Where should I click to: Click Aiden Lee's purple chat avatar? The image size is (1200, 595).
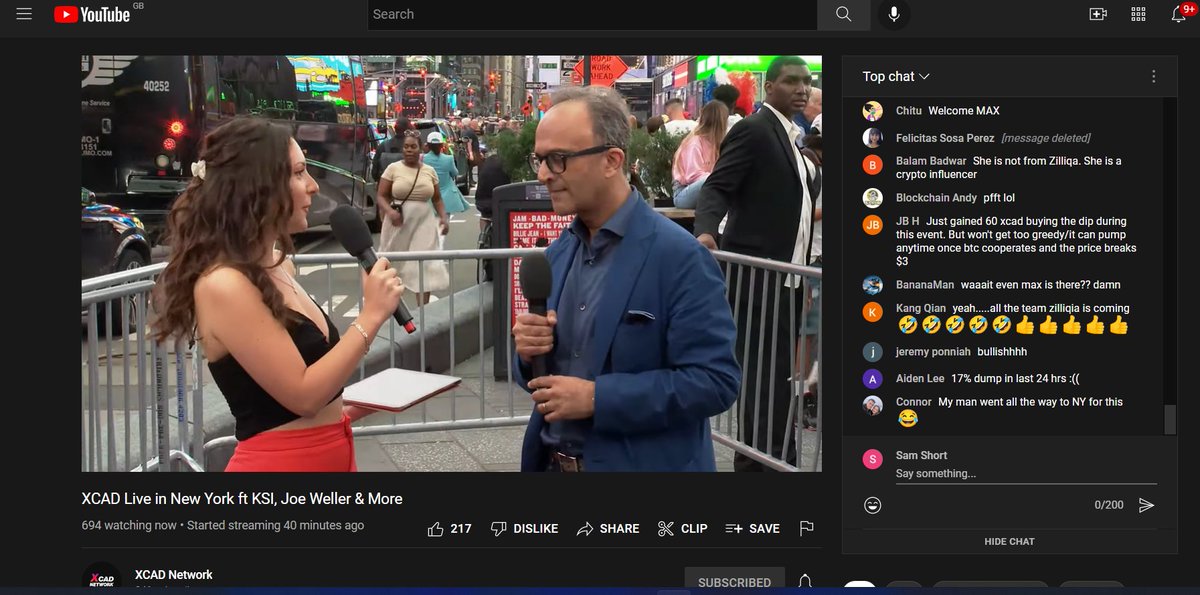point(873,379)
